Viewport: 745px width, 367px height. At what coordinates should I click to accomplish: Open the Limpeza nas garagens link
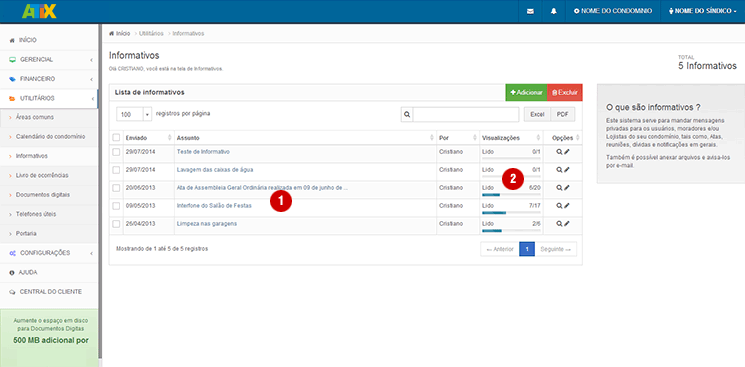(x=207, y=223)
